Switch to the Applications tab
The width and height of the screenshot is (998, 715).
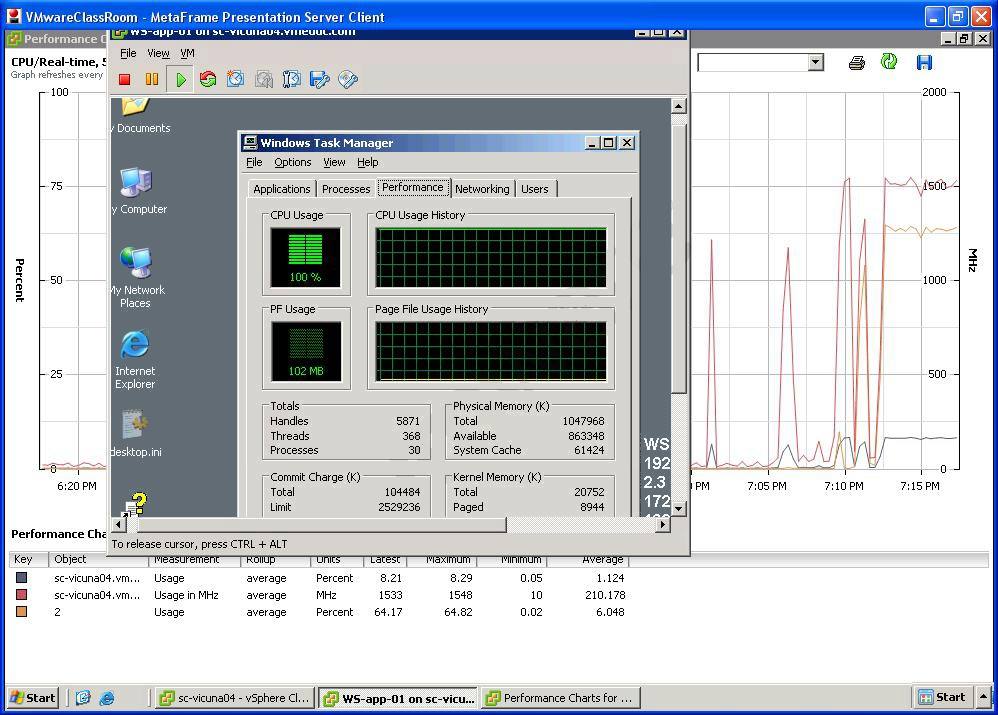[281, 189]
